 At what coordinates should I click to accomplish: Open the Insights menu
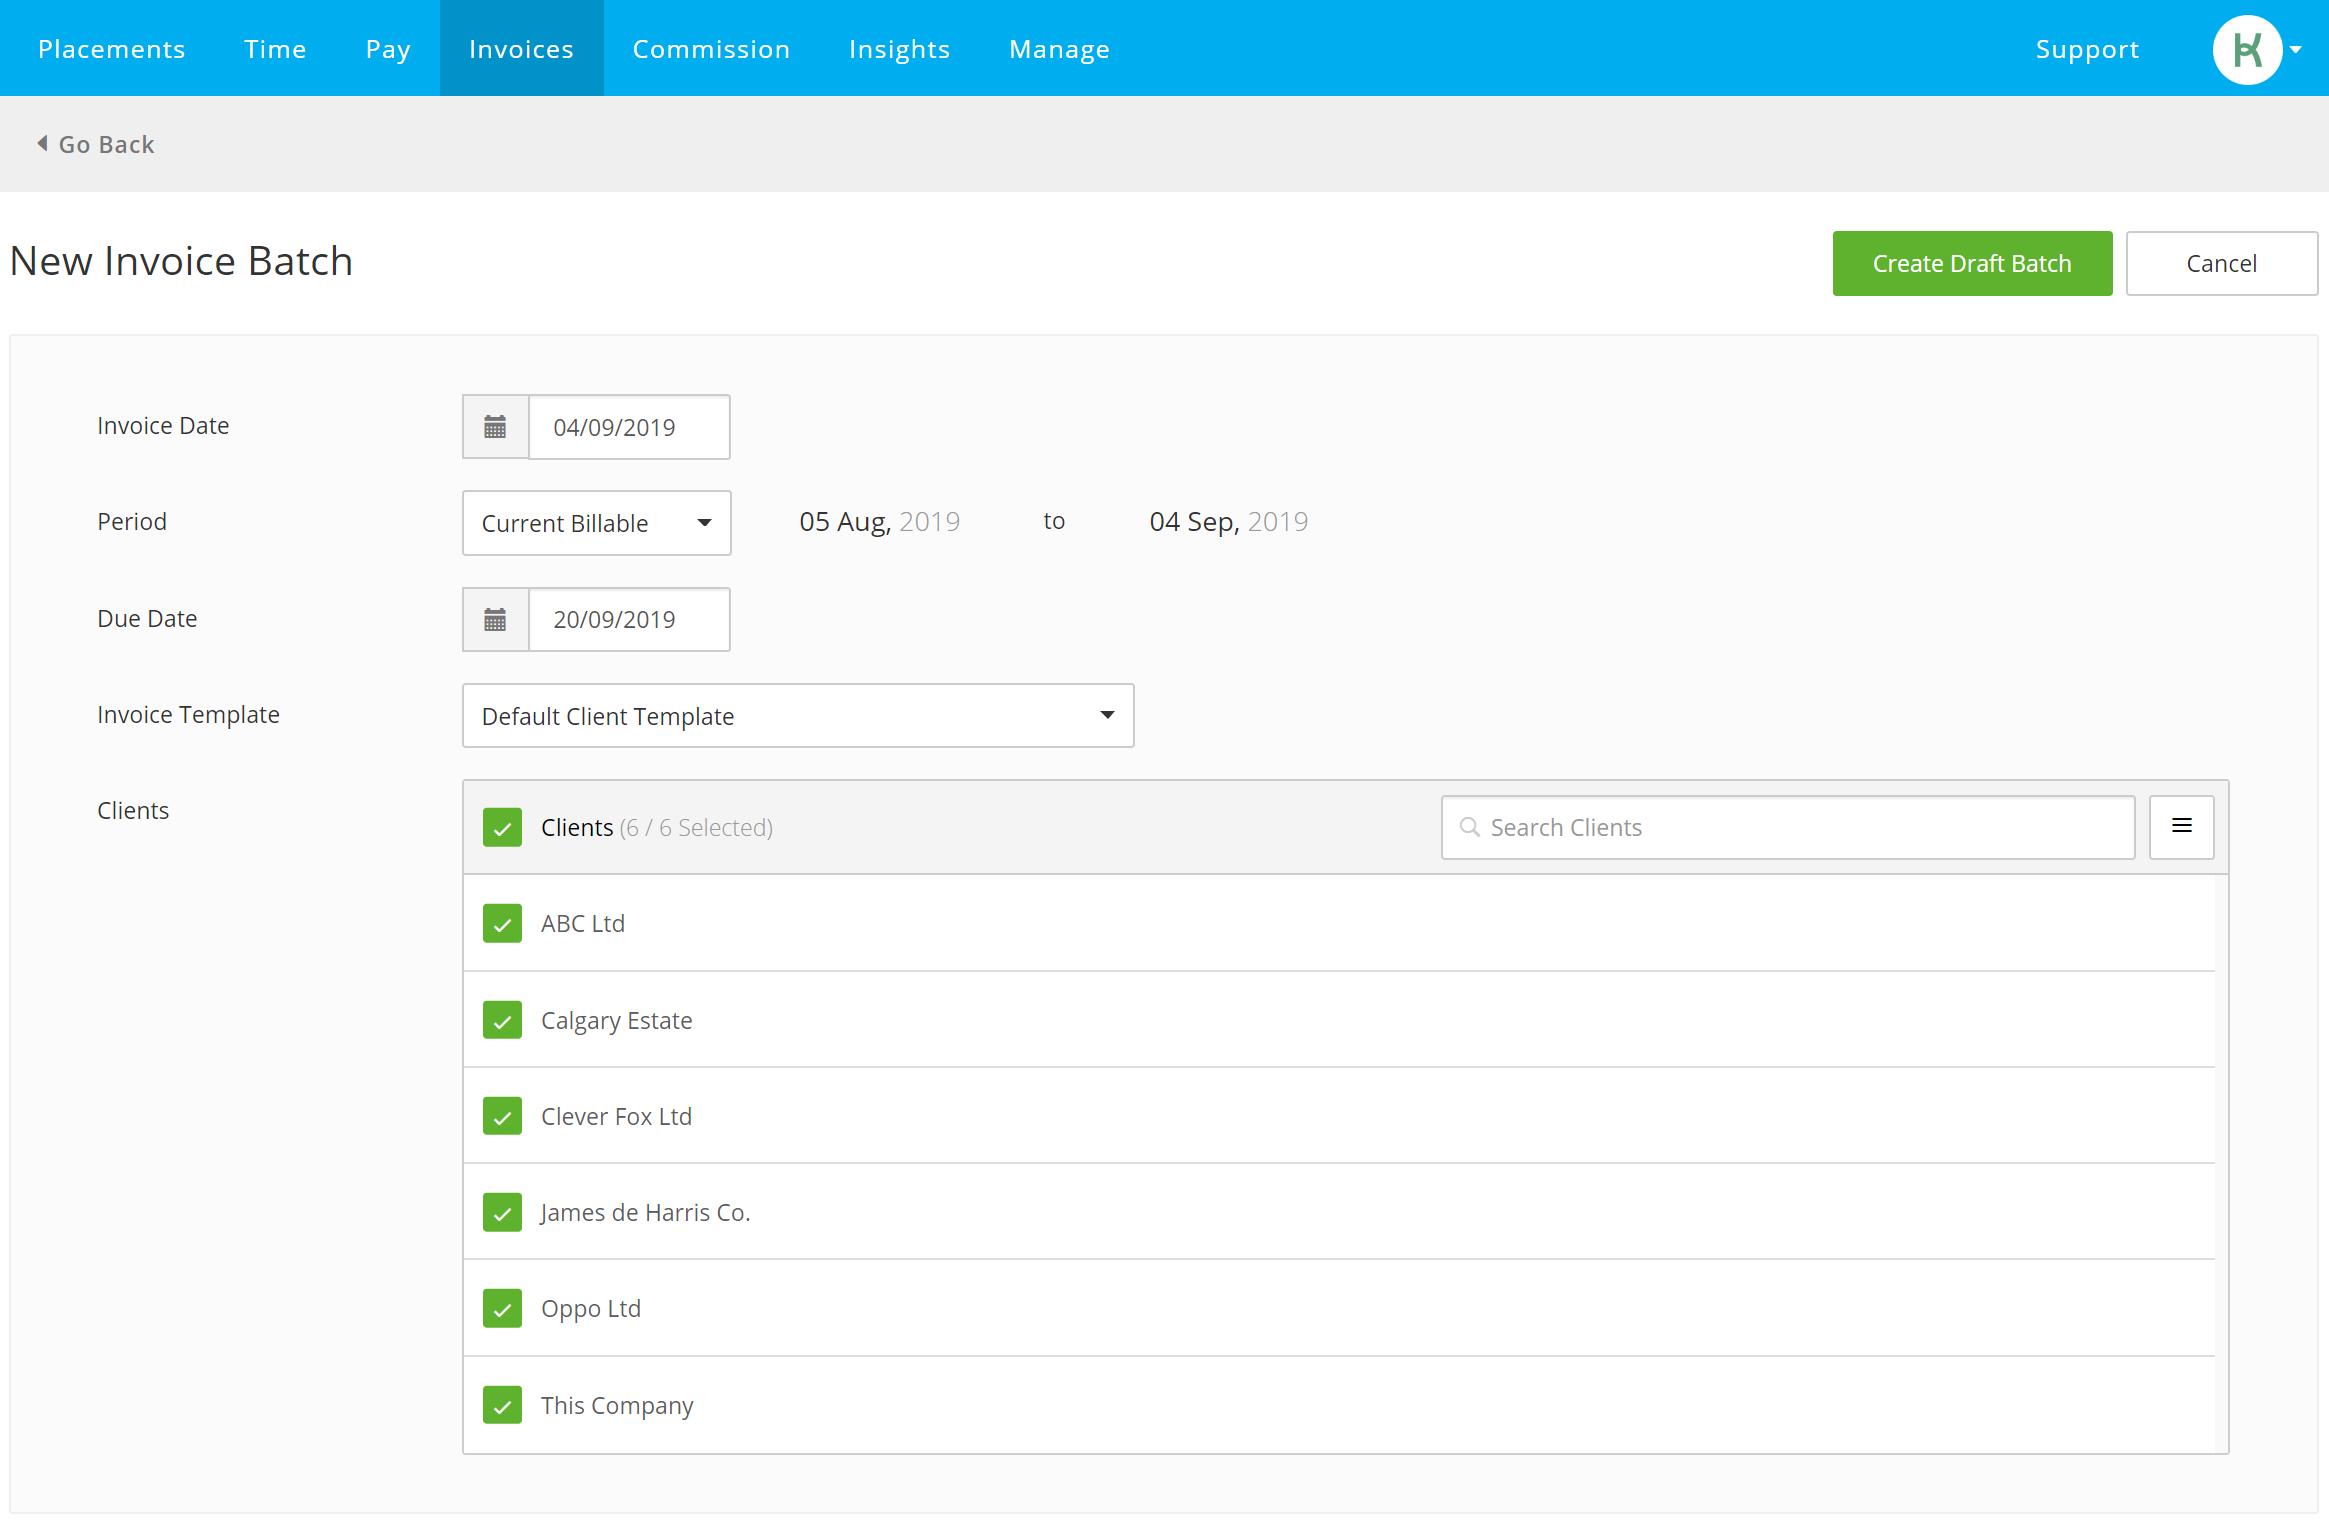coord(899,49)
